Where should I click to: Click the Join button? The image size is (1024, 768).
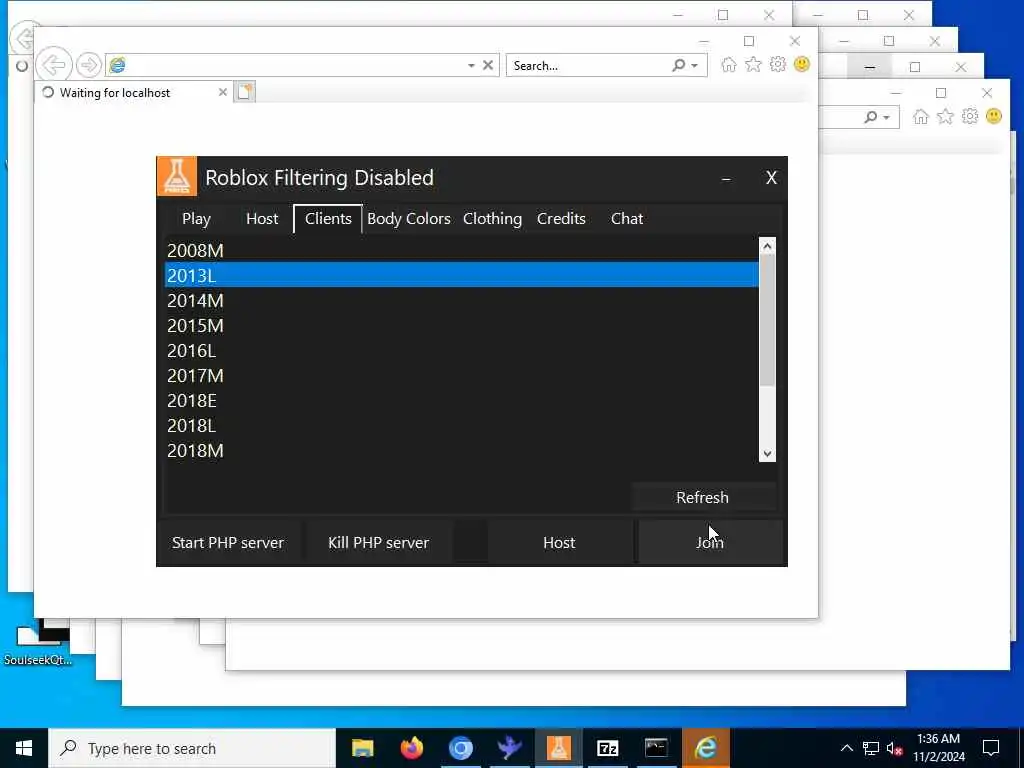point(710,543)
